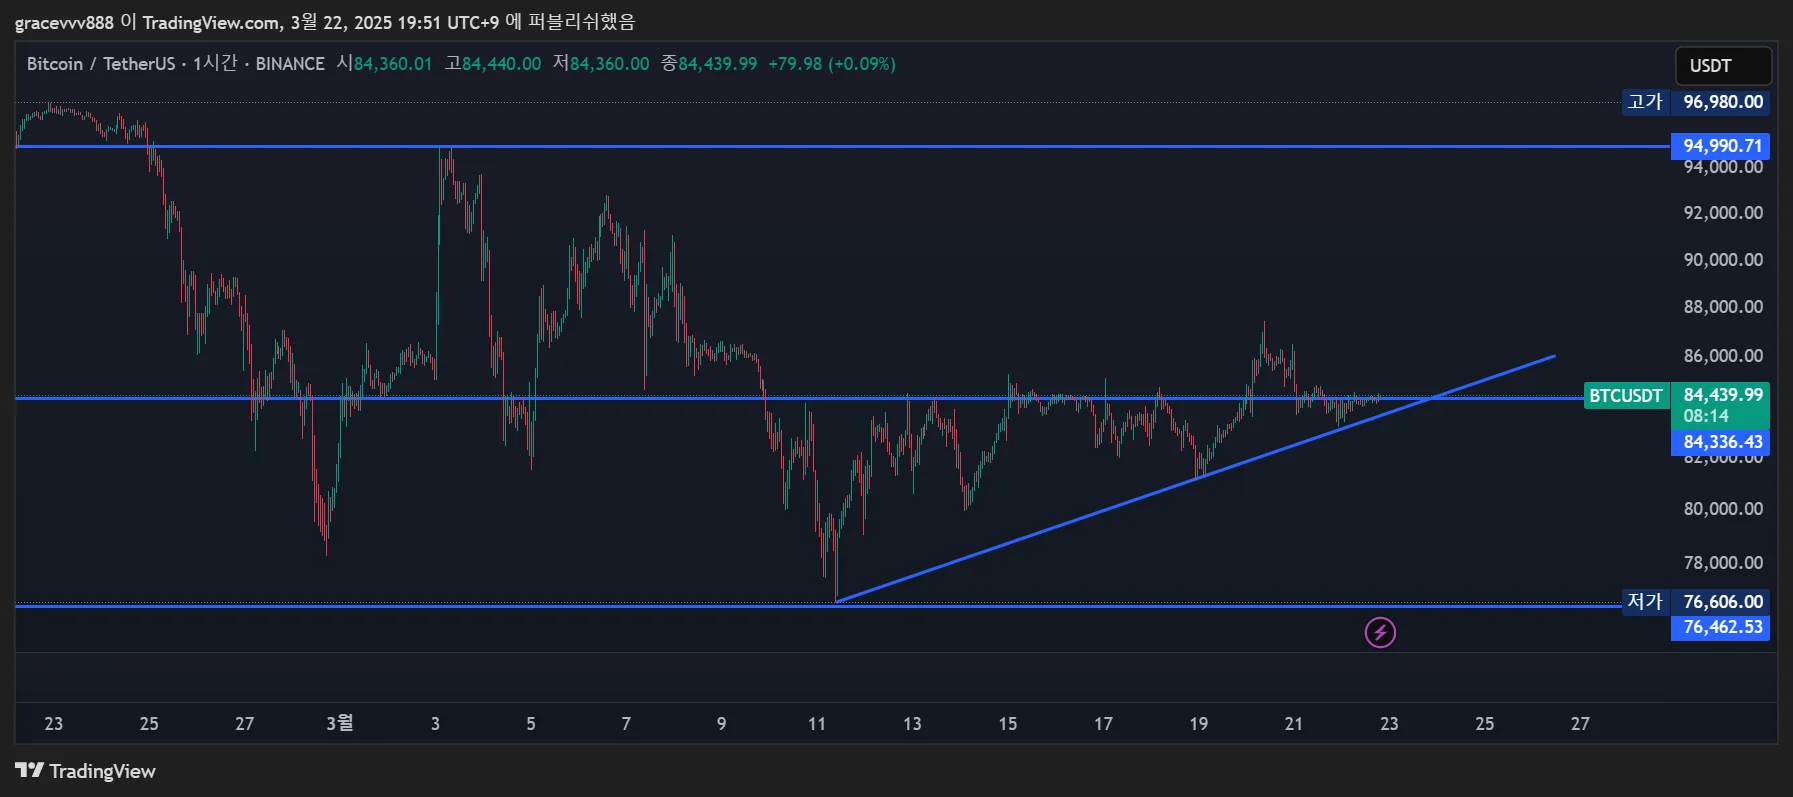Click the 13 date axis label
Image resolution: width=1793 pixels, height=797 pixels.
913,724
